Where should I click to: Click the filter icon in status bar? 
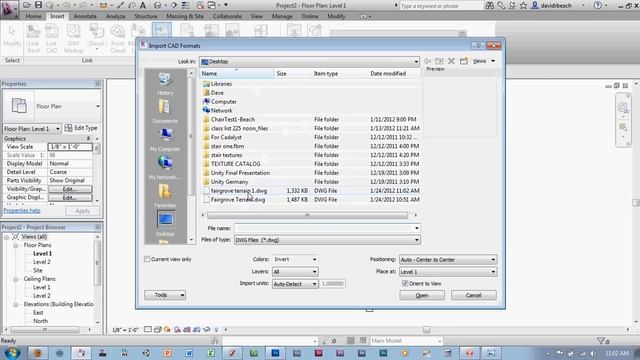601,340
